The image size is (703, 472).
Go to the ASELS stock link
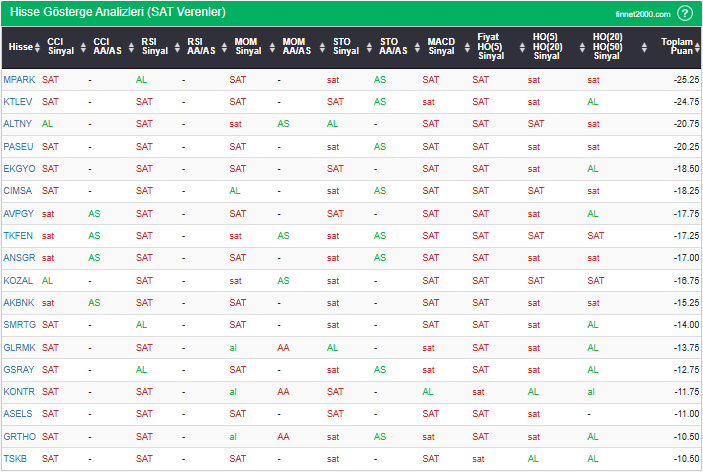(x=18, y=414)
